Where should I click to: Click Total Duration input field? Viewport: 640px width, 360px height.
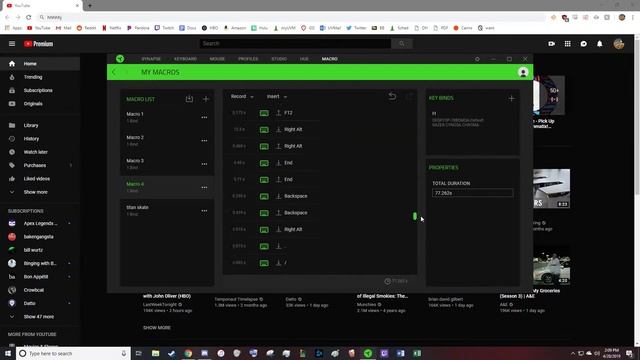472,193
